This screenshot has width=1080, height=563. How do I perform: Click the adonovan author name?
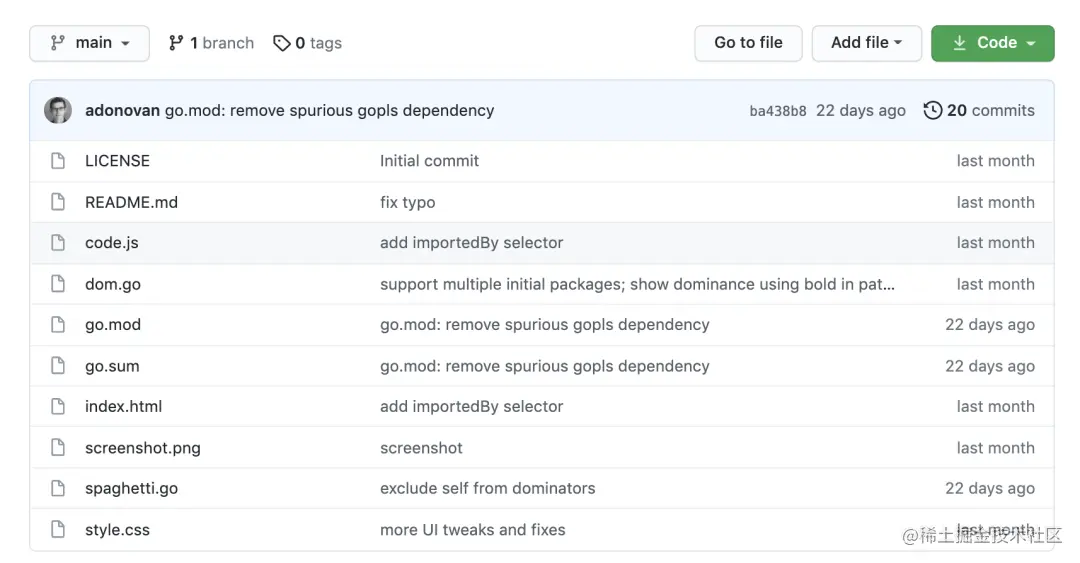tap(122, 111)
